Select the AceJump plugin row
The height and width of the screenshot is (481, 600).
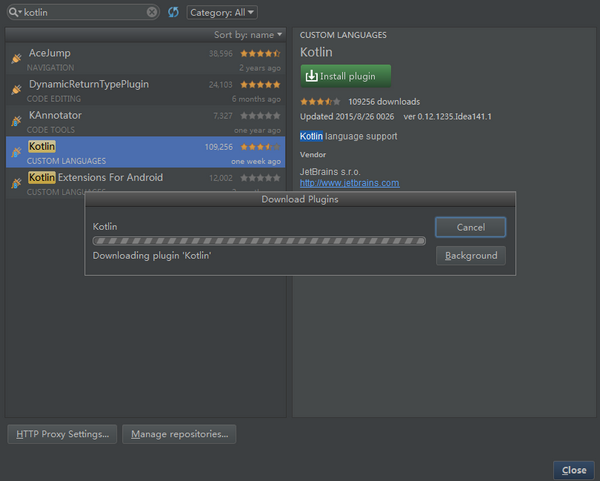(145, 59)
